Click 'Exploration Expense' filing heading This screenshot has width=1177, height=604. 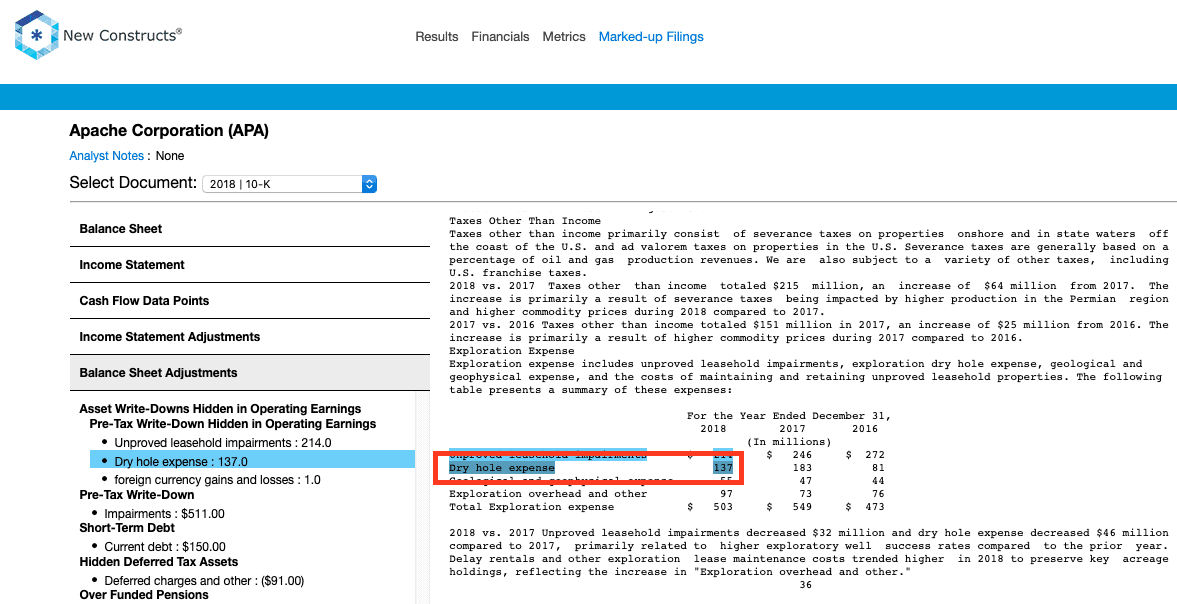[512, 350]
